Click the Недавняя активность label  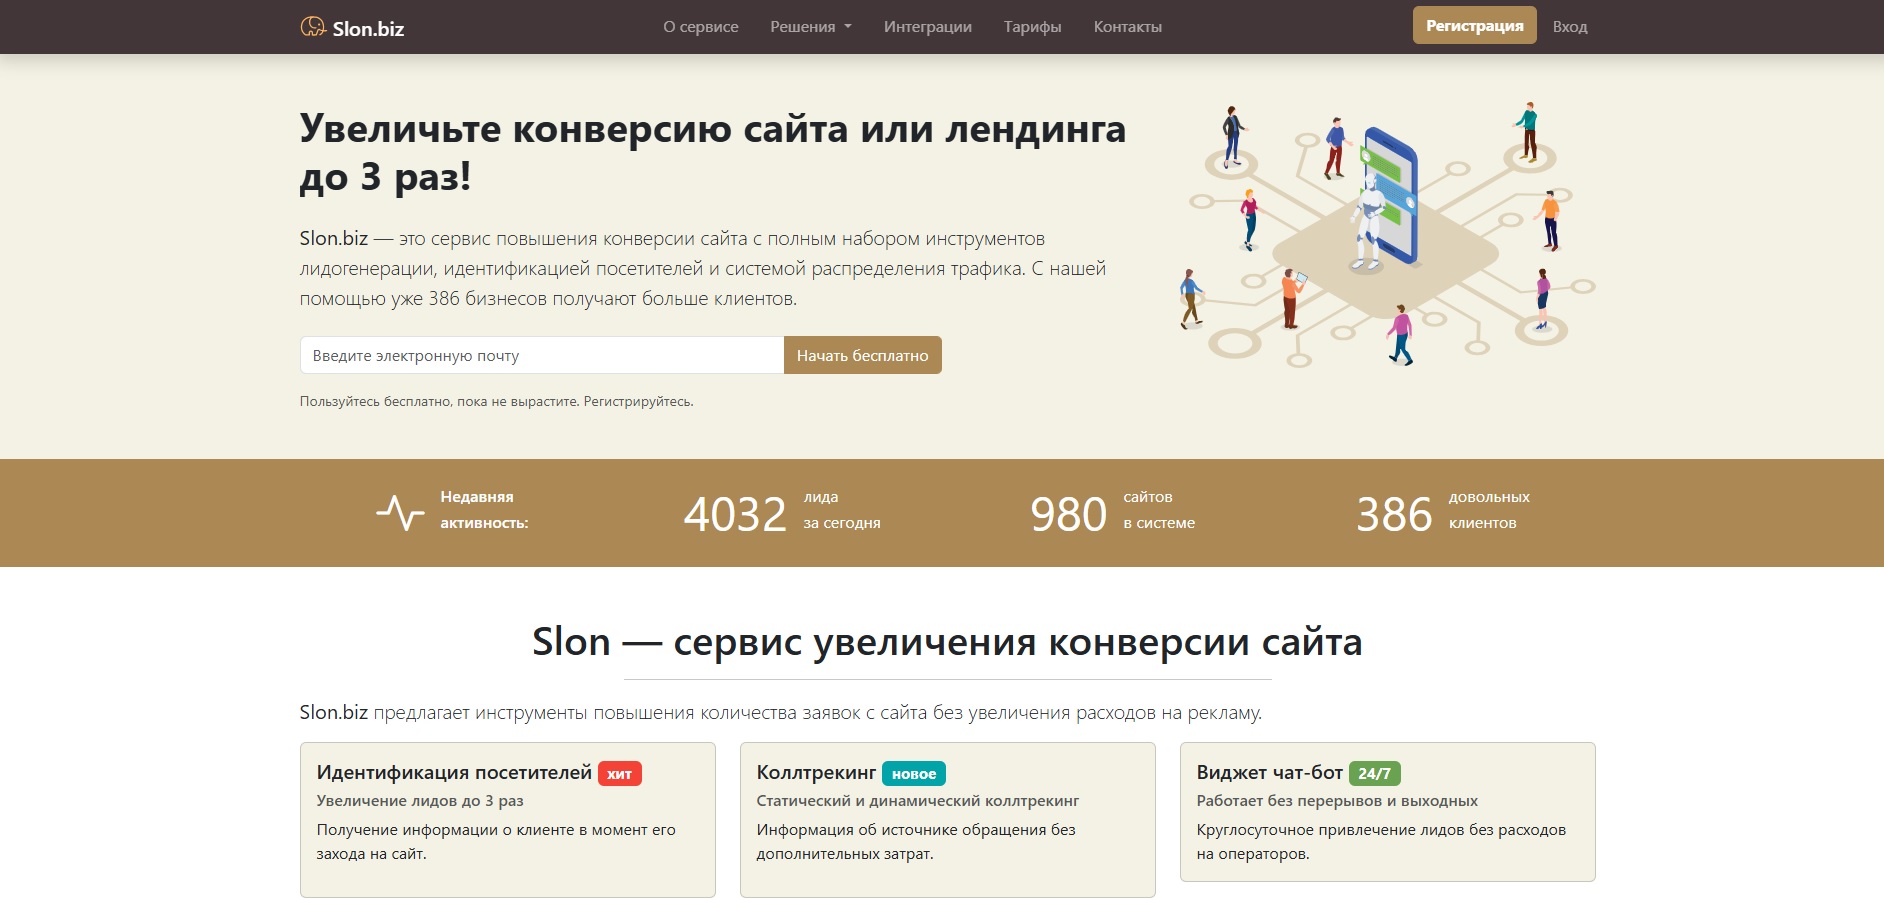(x=484, y=510)
